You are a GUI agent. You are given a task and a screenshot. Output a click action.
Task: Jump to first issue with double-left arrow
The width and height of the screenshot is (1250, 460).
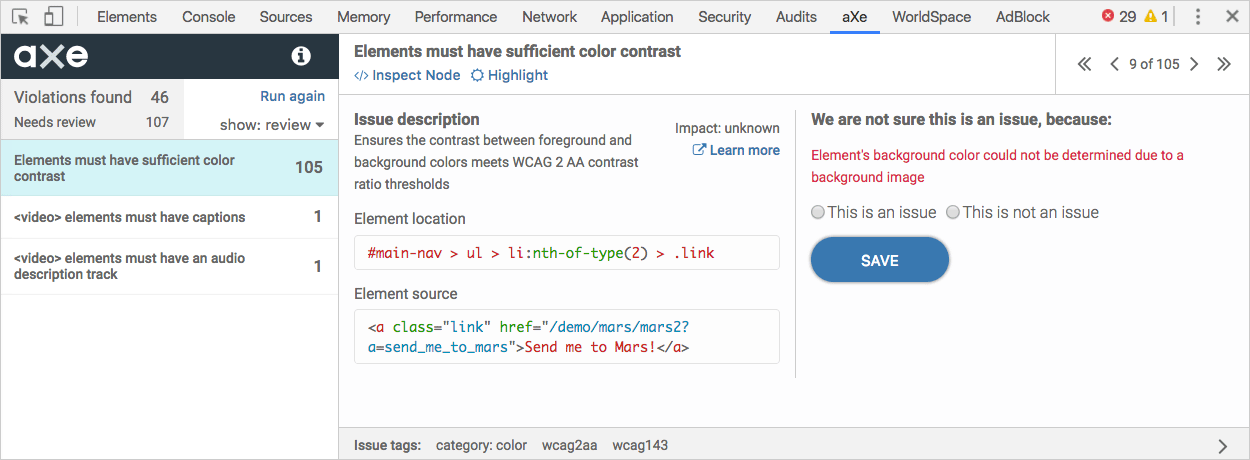(x=1085, y=64)
